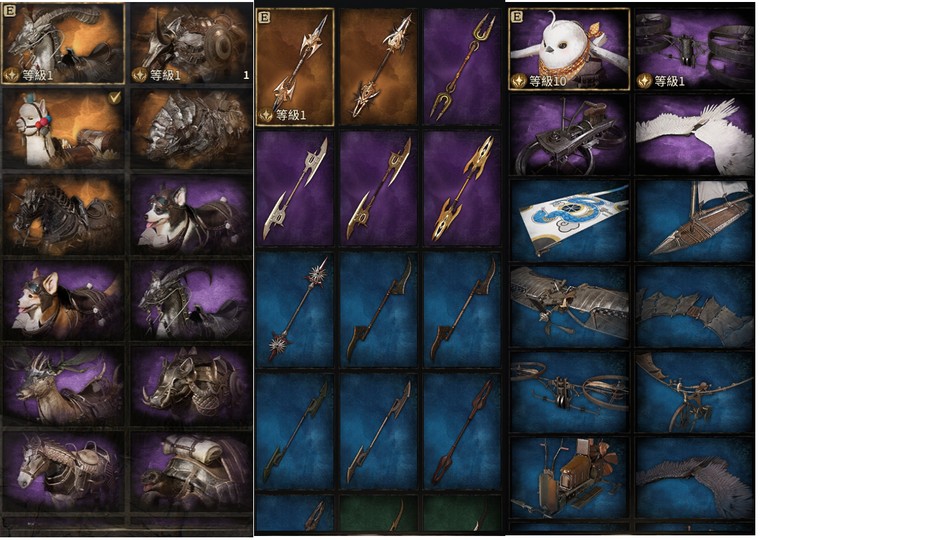Select the equipped orange spear level 1
This screenshot has height=540, width=939.
click(295, 67)
